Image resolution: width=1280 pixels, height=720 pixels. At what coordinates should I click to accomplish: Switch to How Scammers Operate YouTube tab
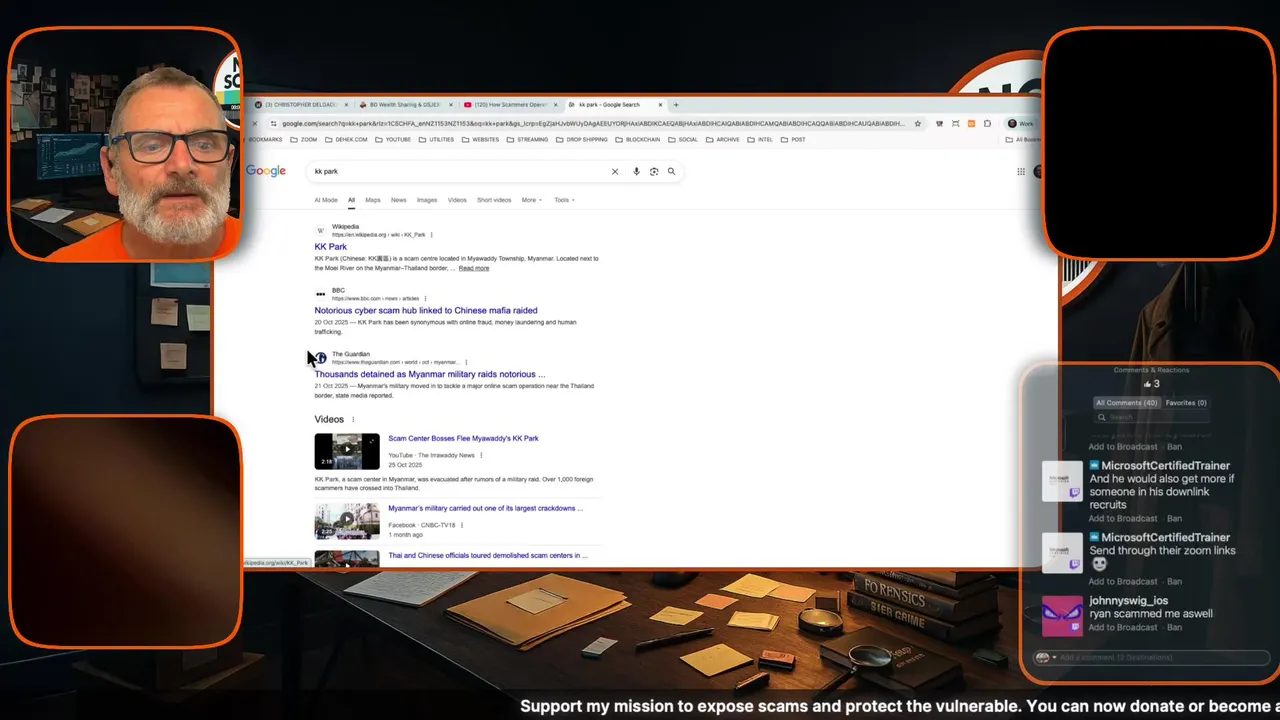pos(510,104)
